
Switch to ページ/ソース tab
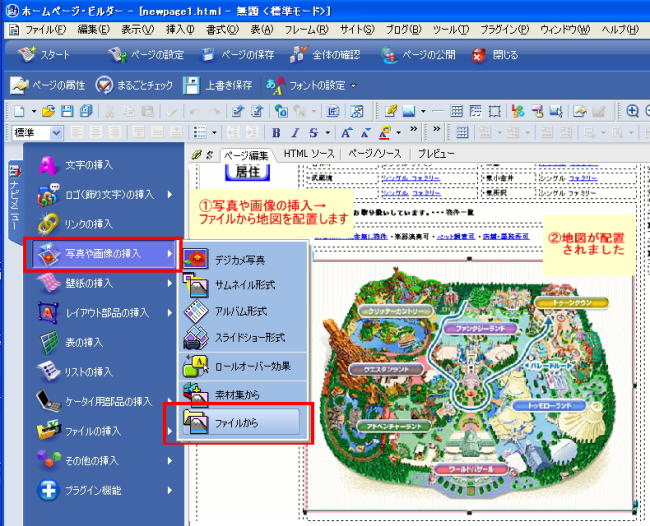point(375,154)
